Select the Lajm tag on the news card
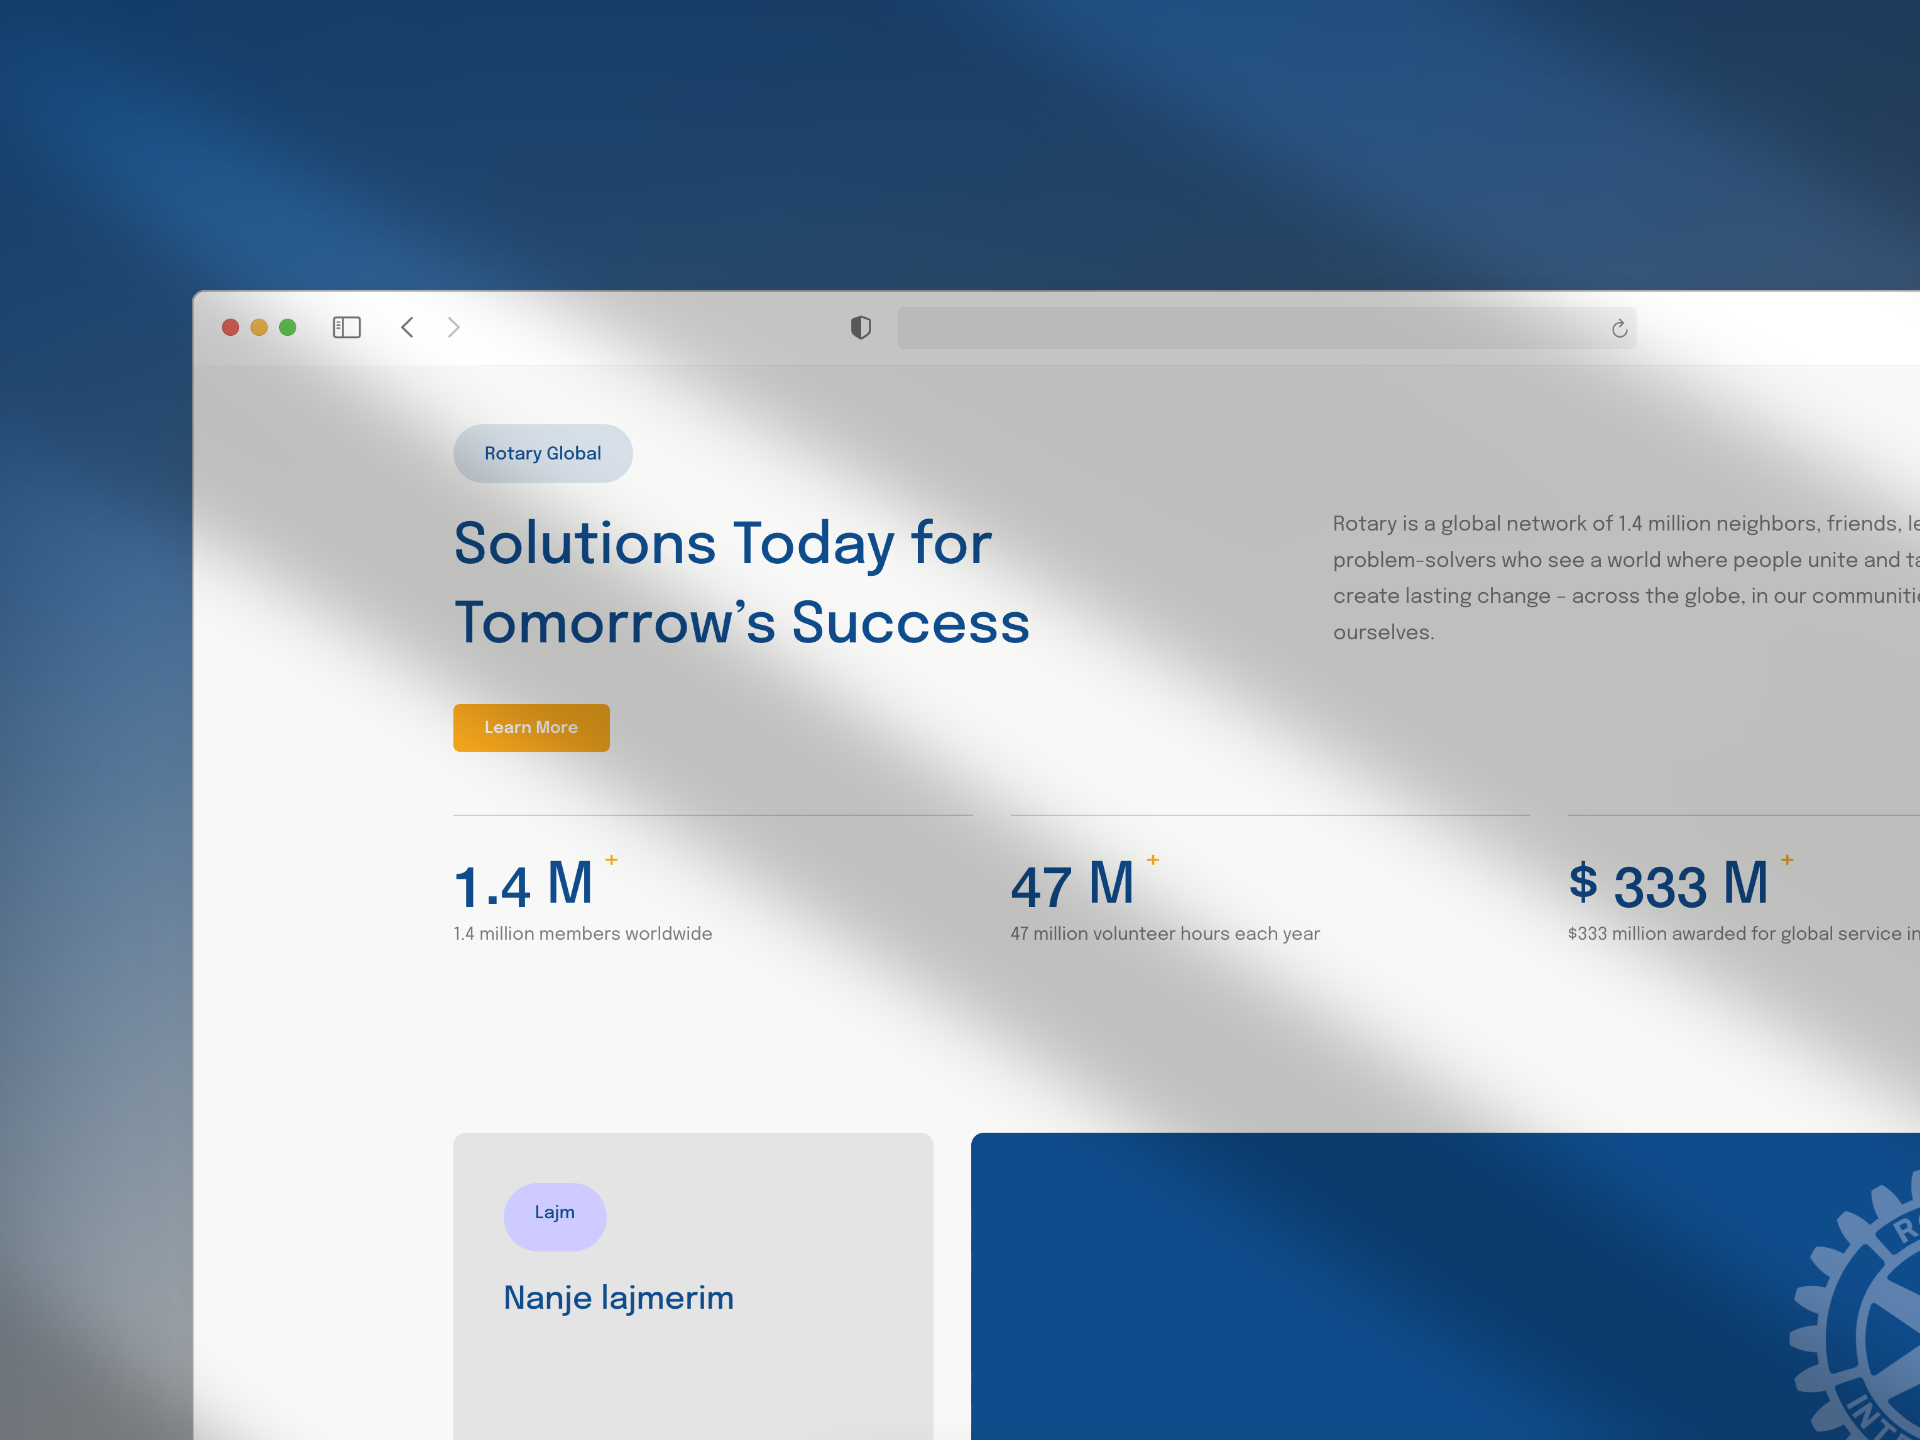Viewport: 1920px width, 1440px height. point(555,1216)
